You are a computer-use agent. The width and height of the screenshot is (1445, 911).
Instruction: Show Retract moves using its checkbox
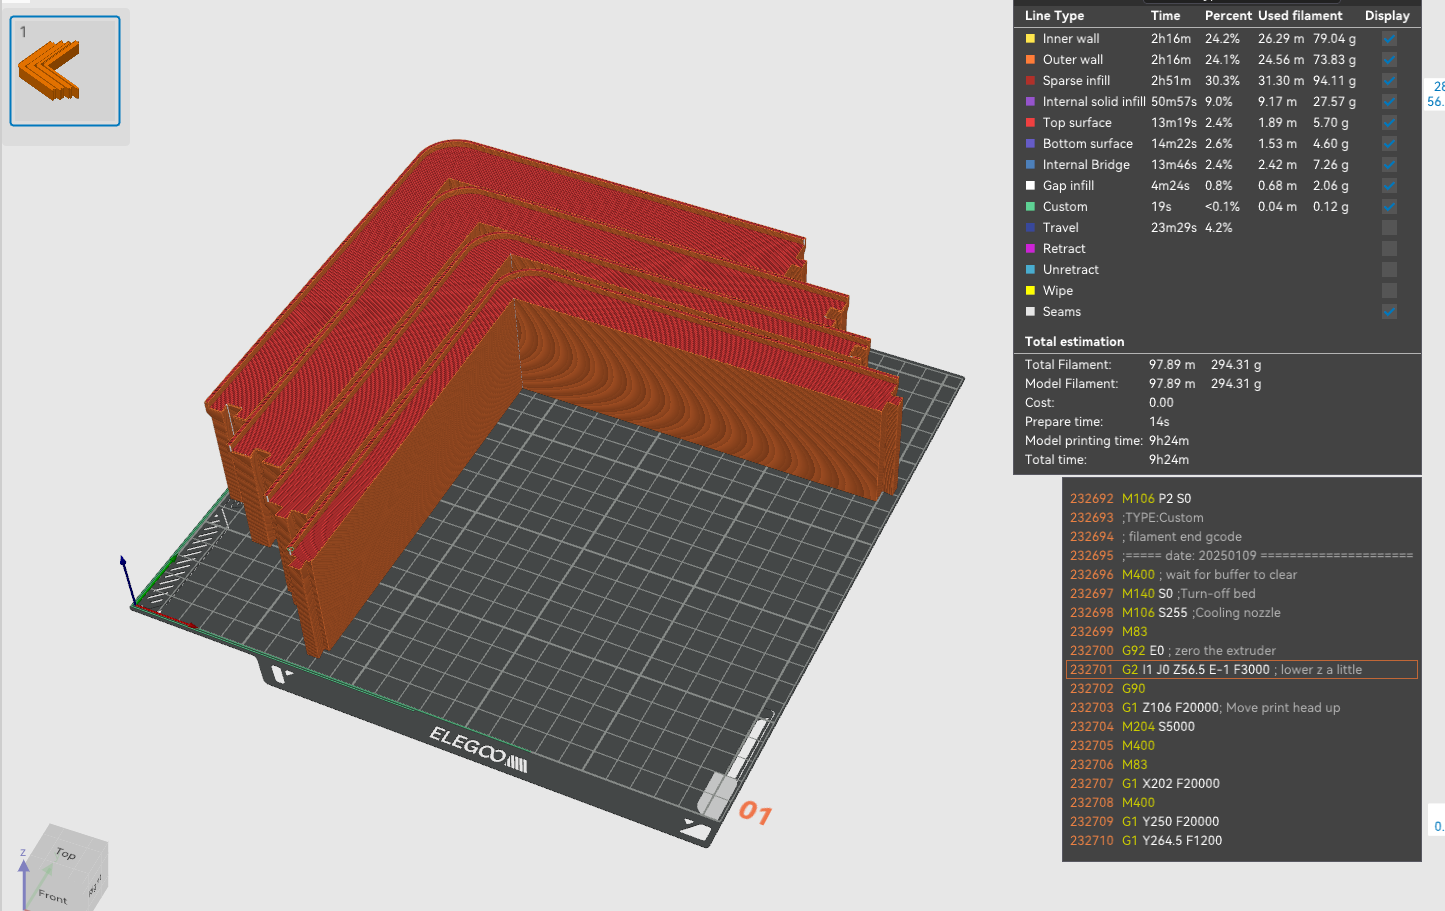(1389, 249)
